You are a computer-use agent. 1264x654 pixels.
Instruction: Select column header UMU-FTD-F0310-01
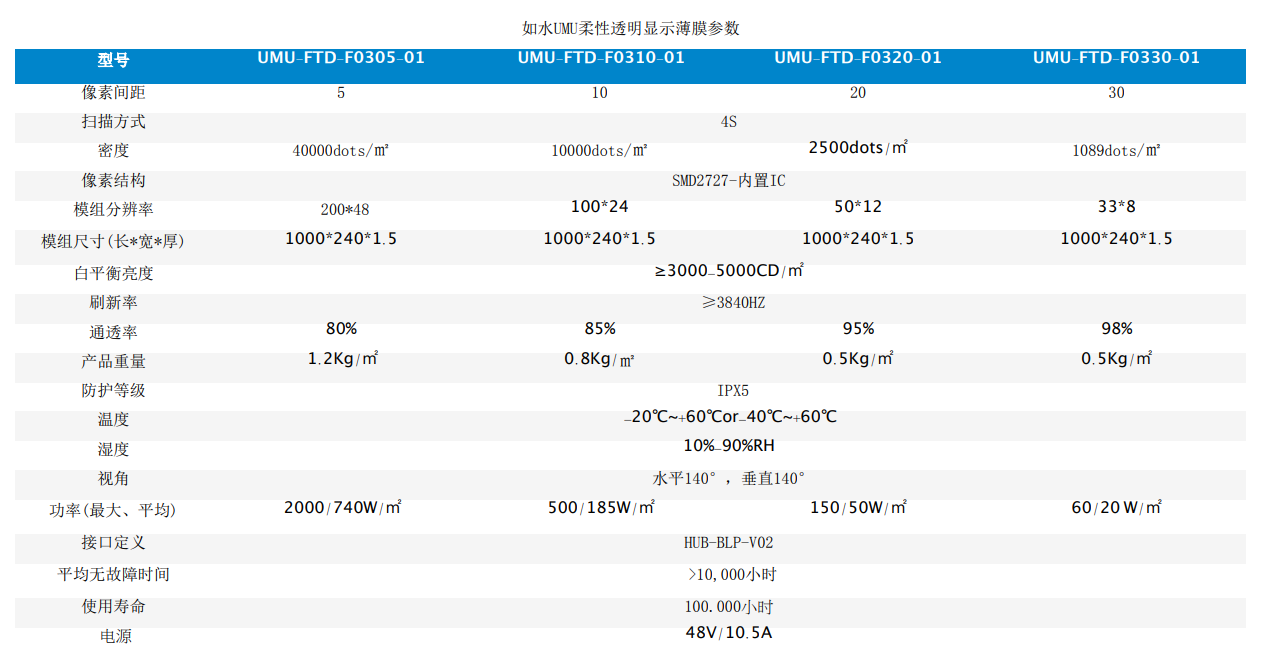click(601, 58)
